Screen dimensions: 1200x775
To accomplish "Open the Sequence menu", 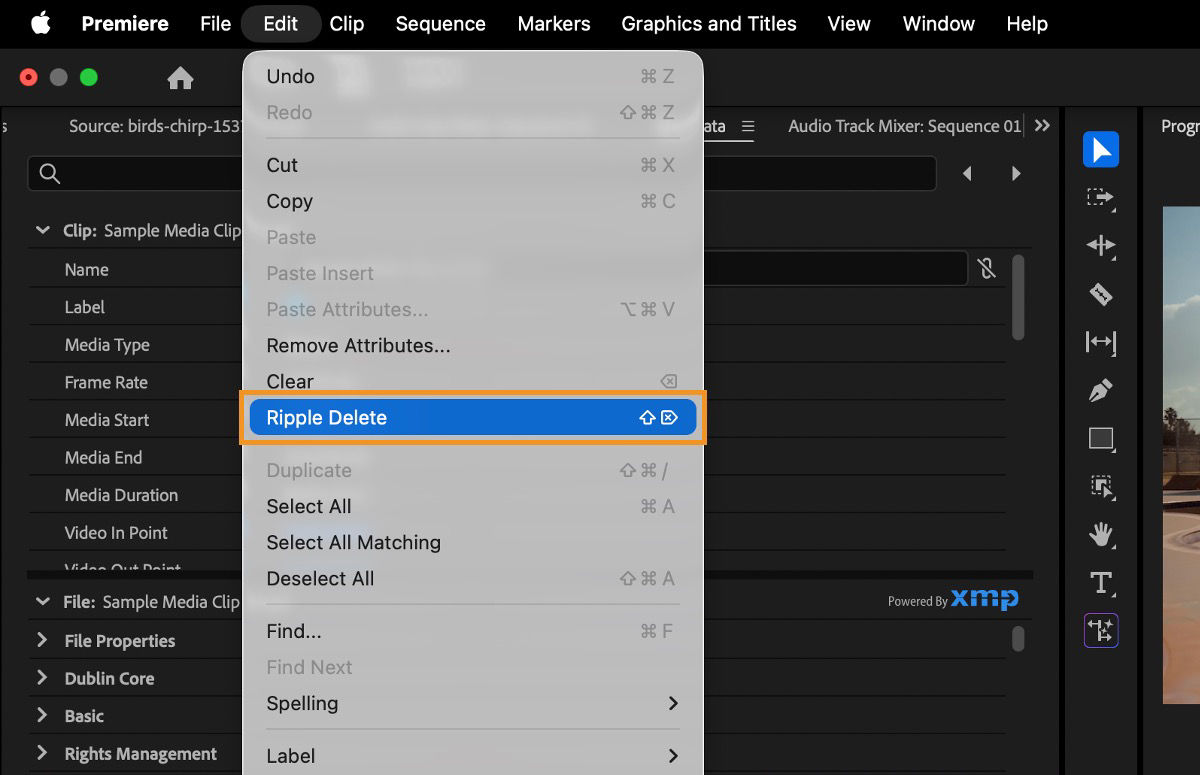I will (x=440, y=23).
